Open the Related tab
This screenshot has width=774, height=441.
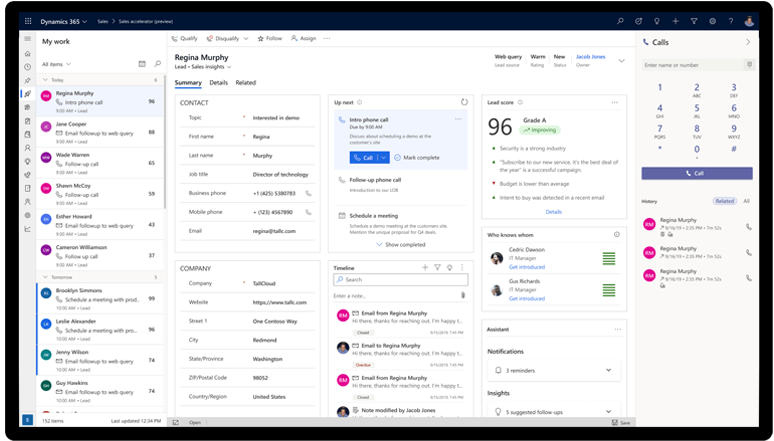[x=245, y=83]
